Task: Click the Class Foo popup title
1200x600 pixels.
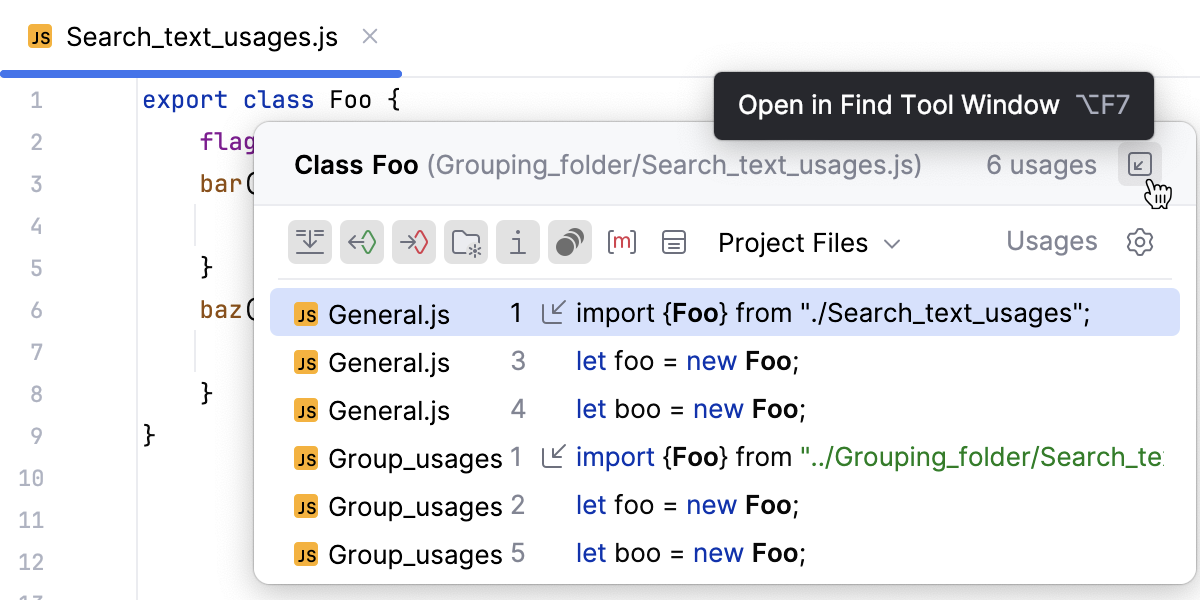Action: pyautogui.click(x=356, y=165)
